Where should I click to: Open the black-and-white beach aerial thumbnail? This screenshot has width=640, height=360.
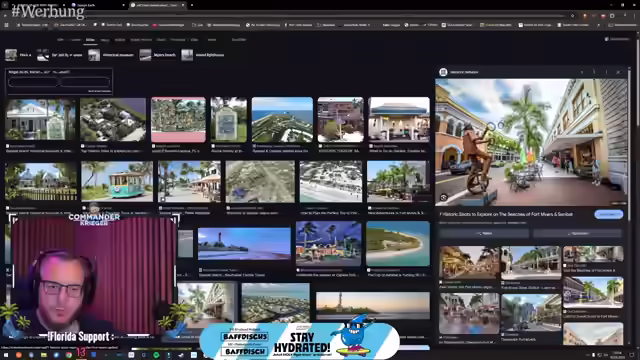click(331, 181)
